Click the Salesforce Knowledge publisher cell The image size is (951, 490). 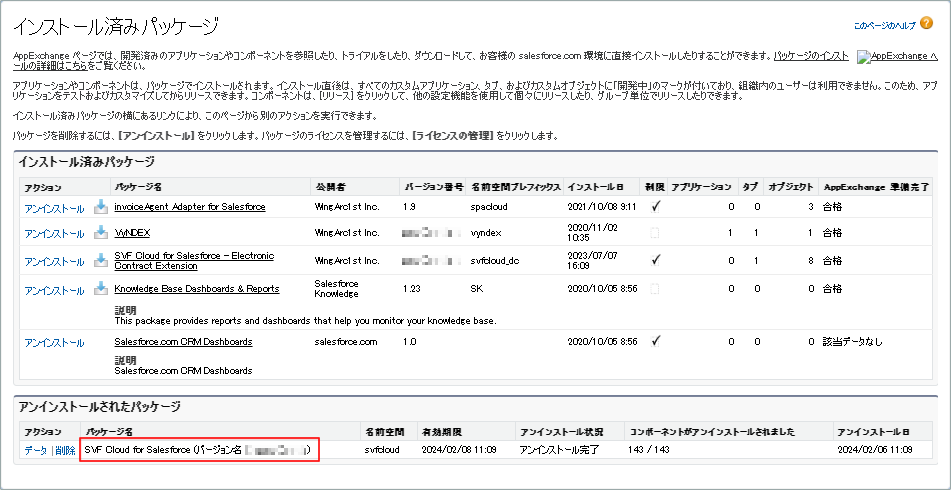tap(337, 289)
